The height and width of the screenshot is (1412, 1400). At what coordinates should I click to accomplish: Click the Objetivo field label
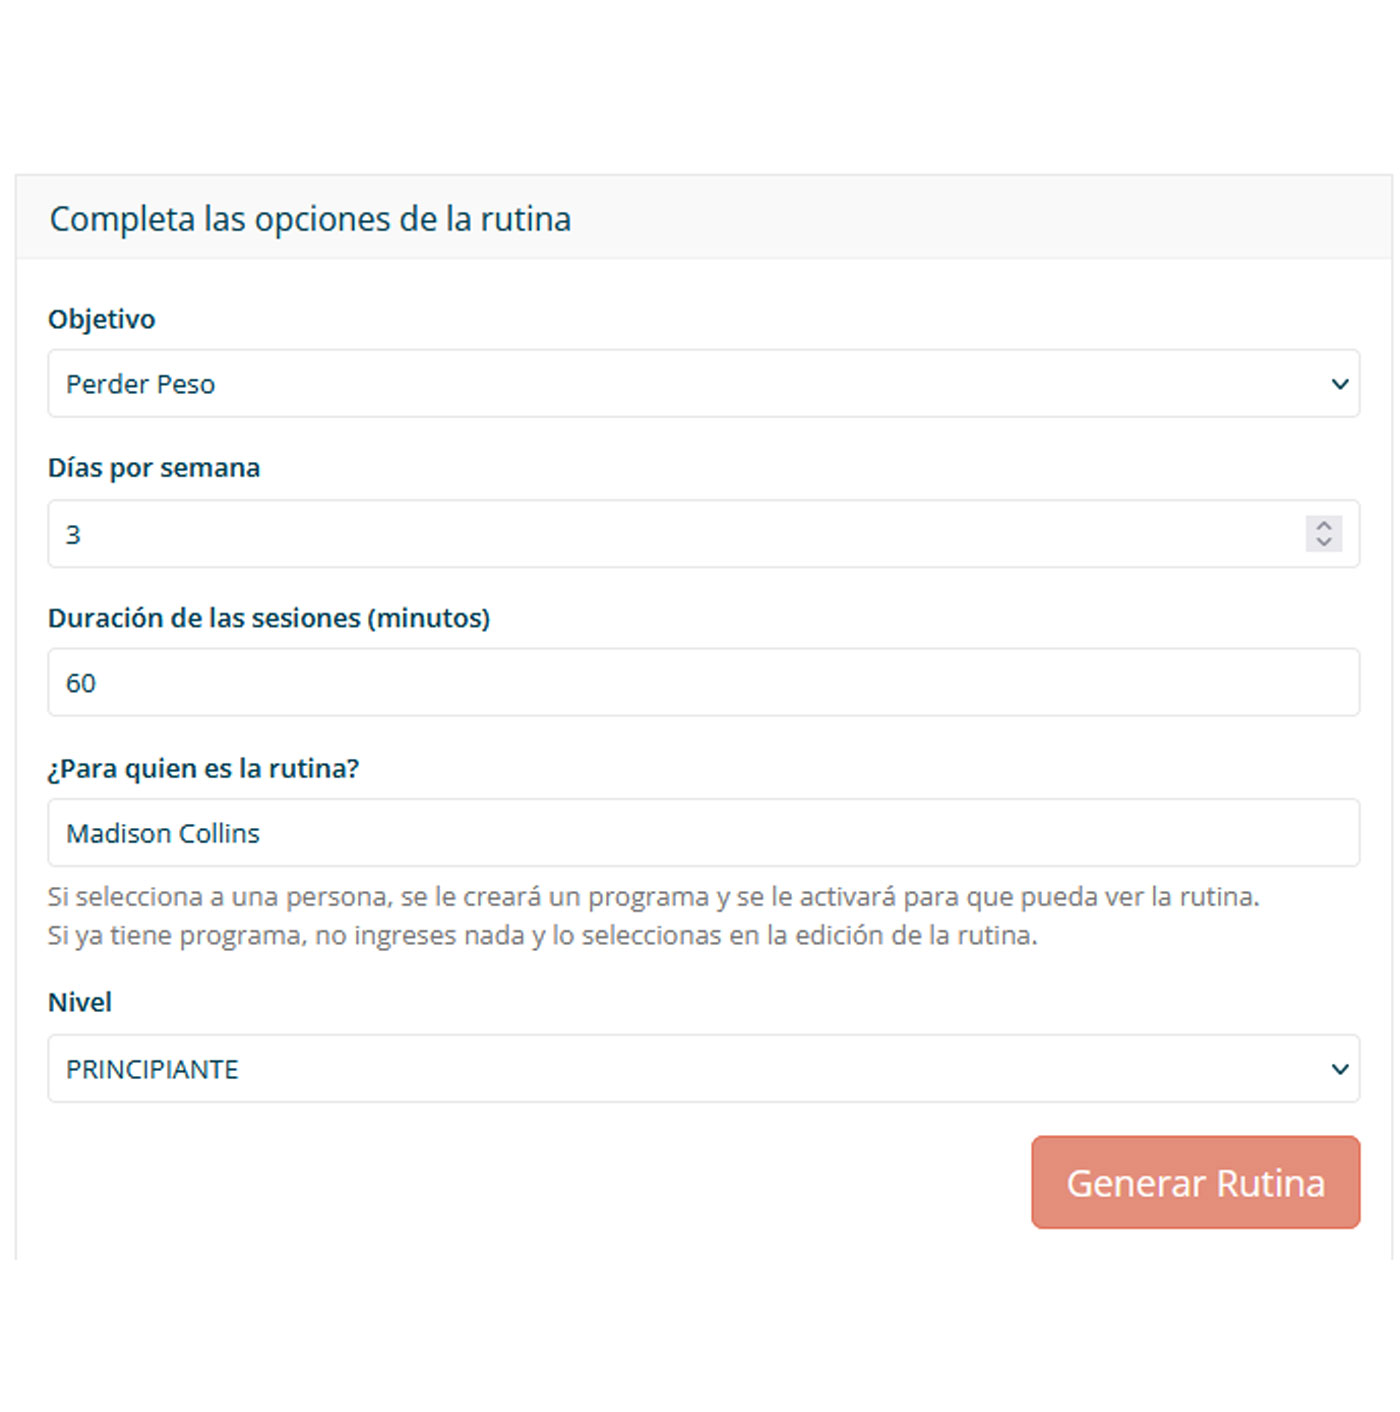coord(102,319)
